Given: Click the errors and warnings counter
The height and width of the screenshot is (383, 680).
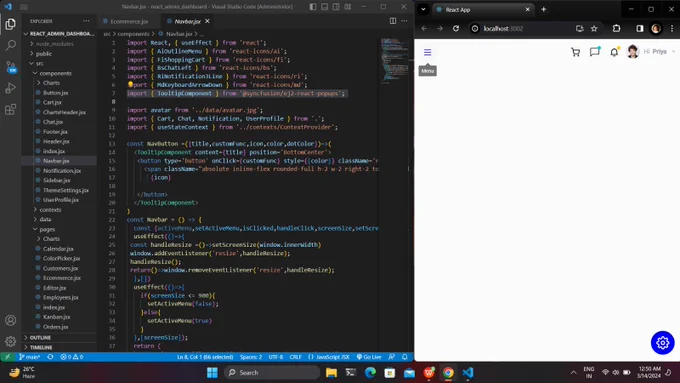Looking at the screenshot, I should 72,357.
